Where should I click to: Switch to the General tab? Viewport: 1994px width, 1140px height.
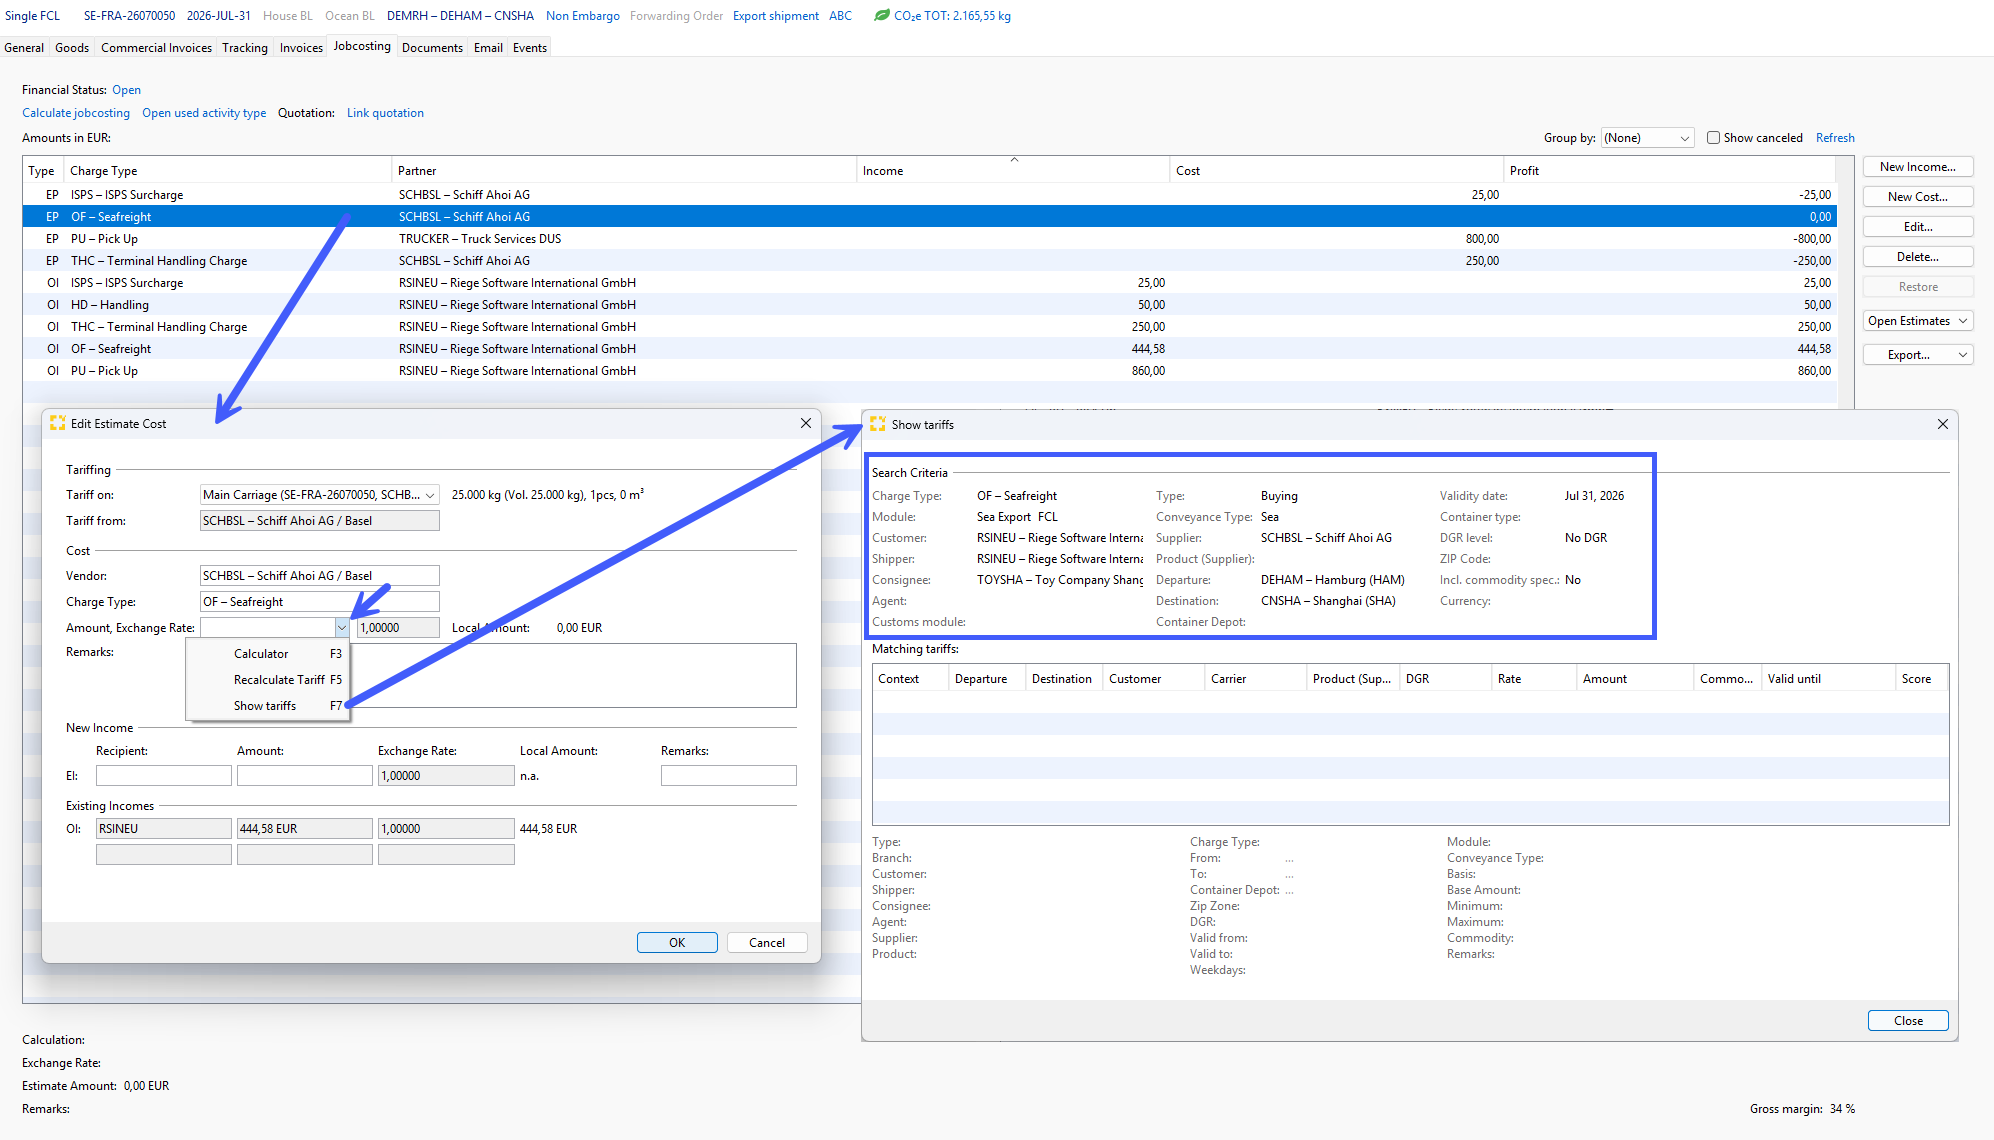point(24,47)
